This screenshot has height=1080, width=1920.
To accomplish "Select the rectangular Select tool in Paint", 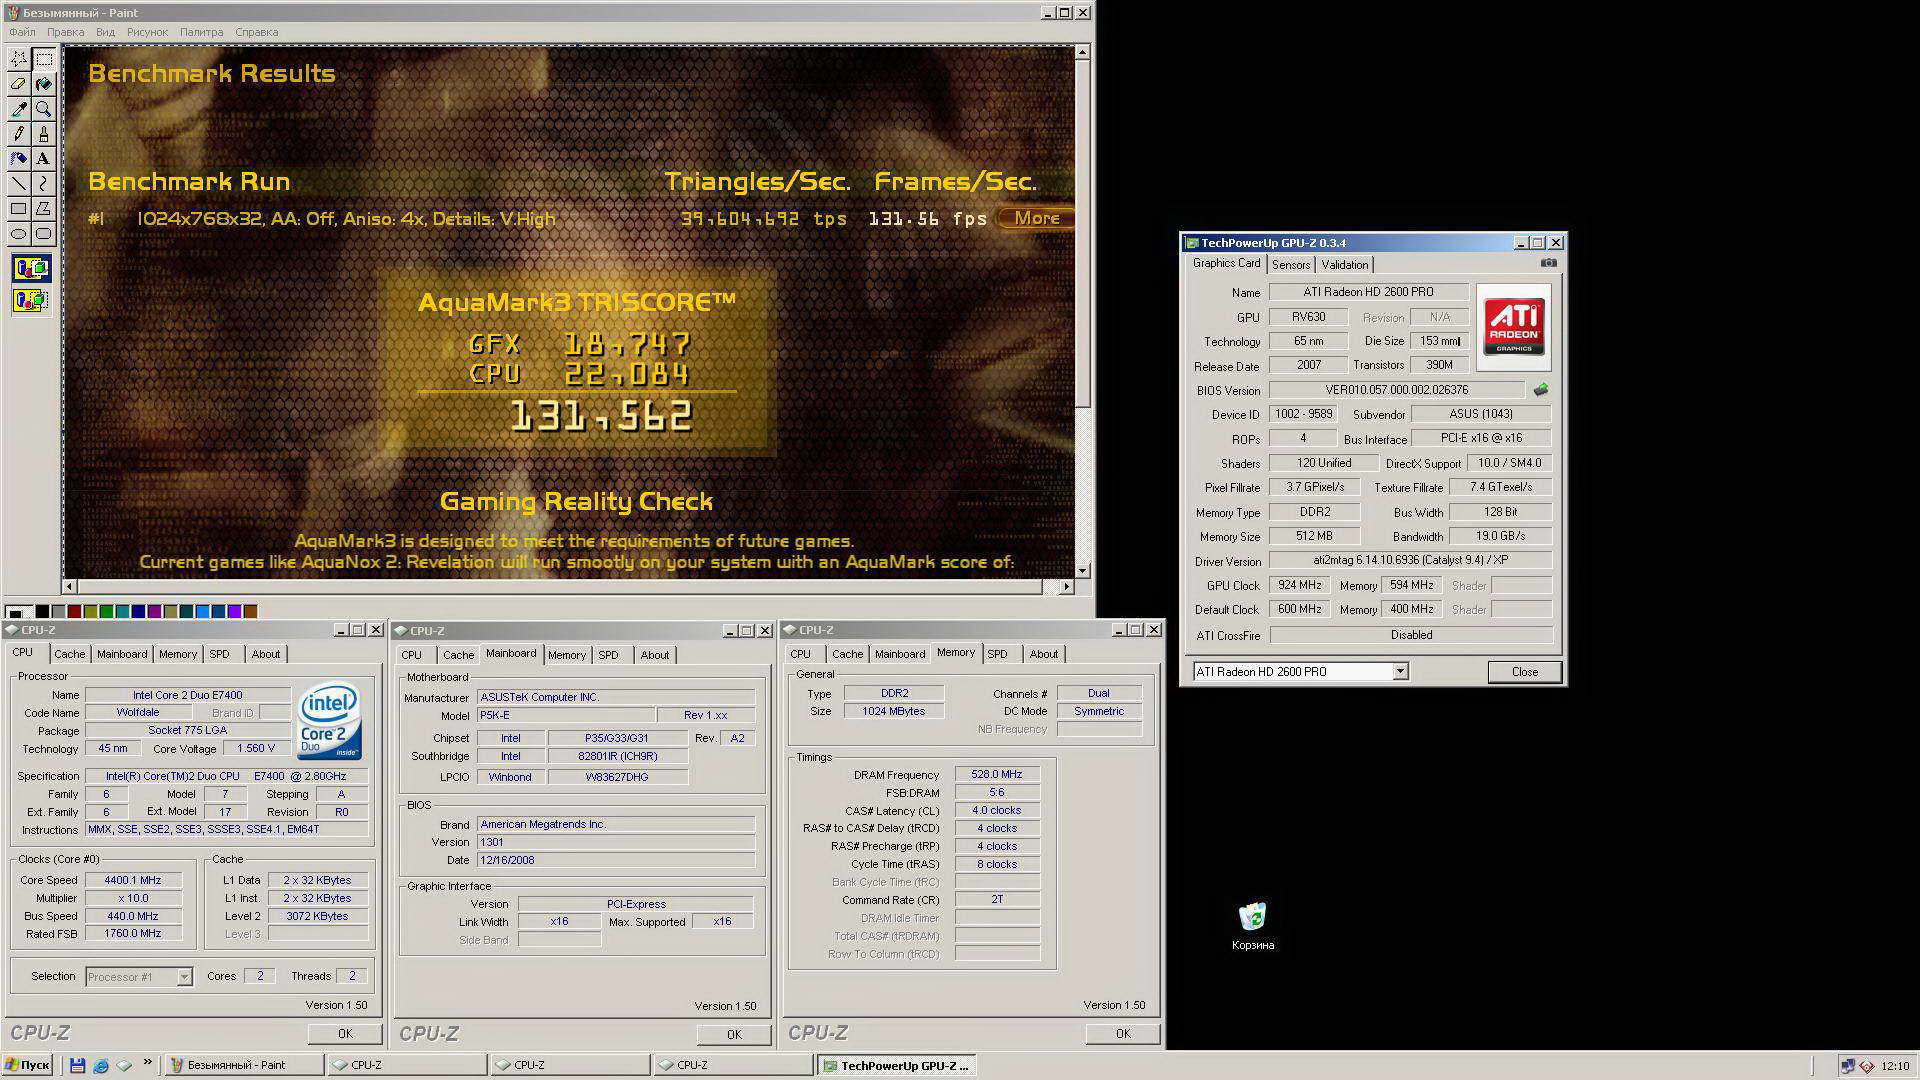I will [x=43, y=59].
